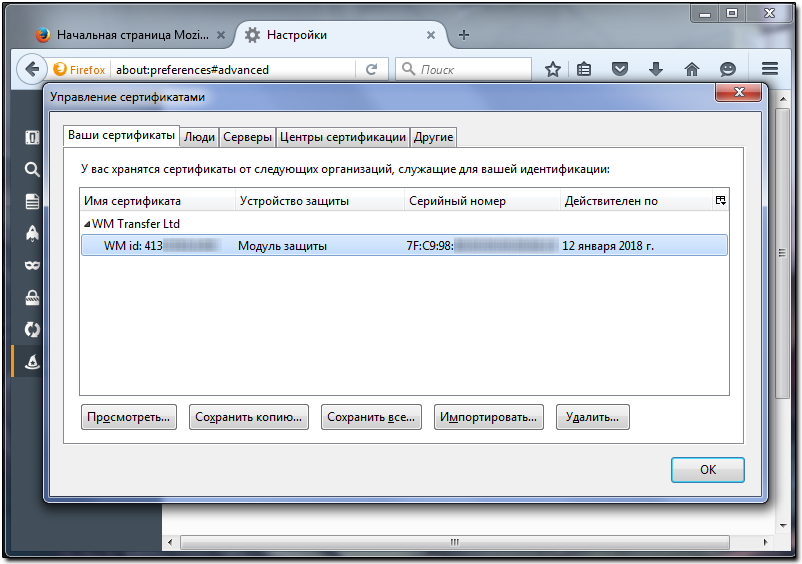
Task: Open the Search preferences sidebar icon
Action: pyautogui.click(x=32, y=169)
